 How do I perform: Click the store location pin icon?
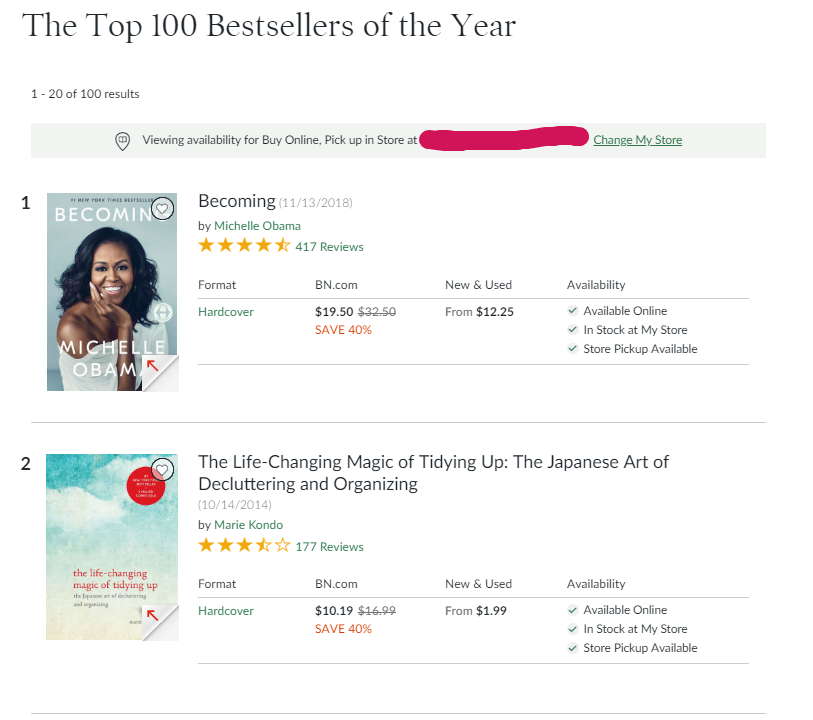point(122,141)
